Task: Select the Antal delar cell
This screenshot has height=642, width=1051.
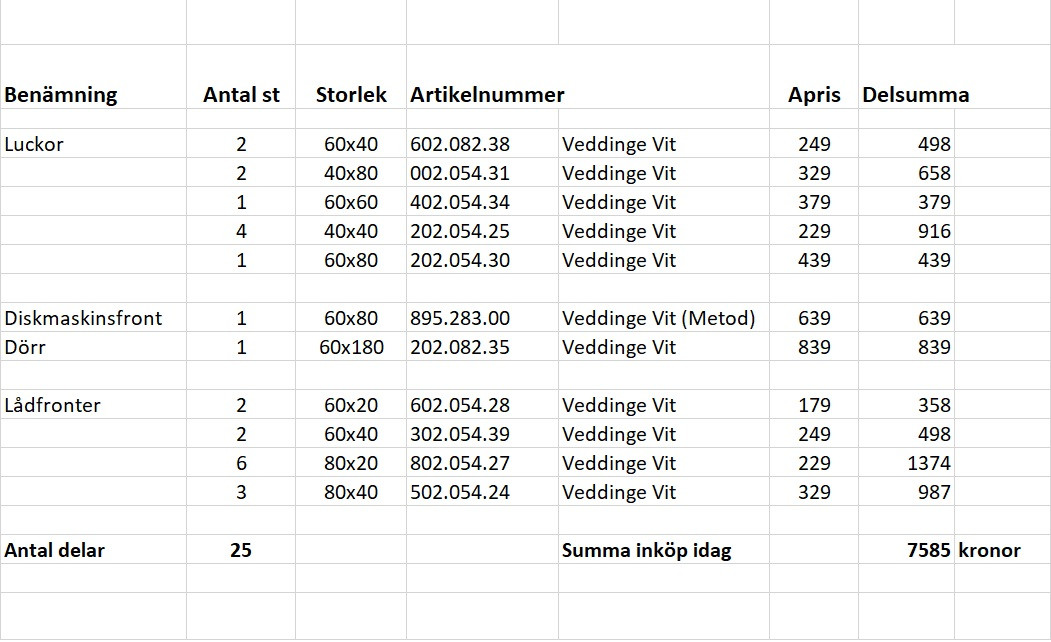Action: (x=93, y=550)
